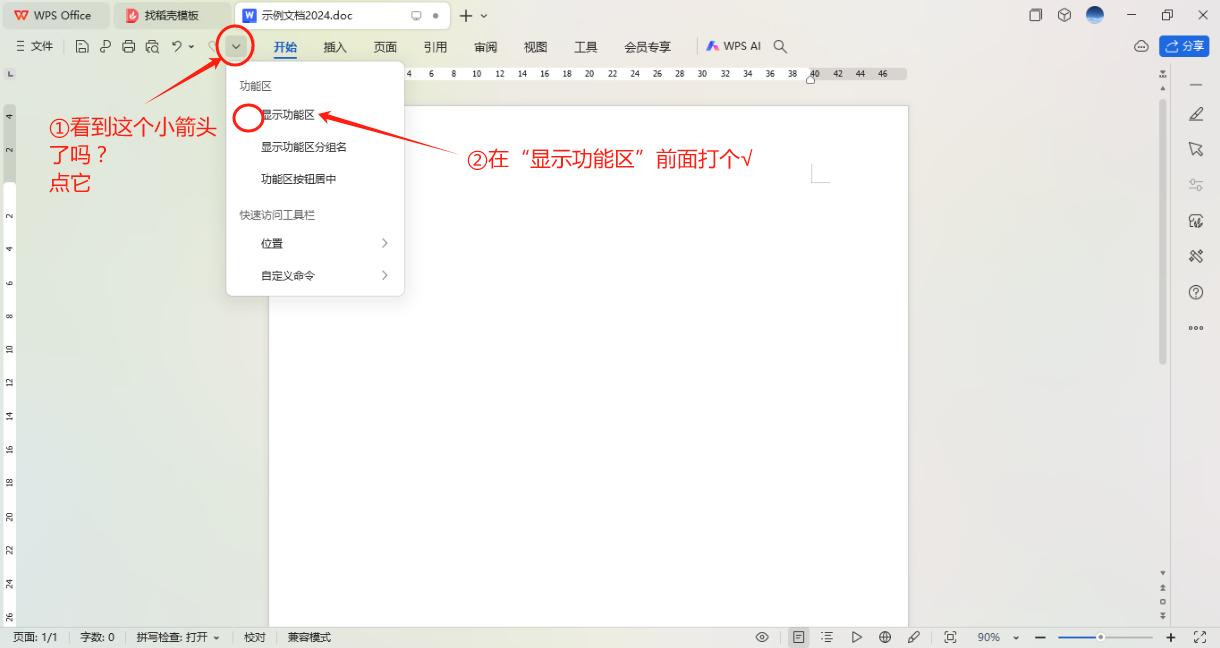This screenshot has height=648, width=1220.
Task: Open the design tools icon in sidebar
Action: (1196, 256)
